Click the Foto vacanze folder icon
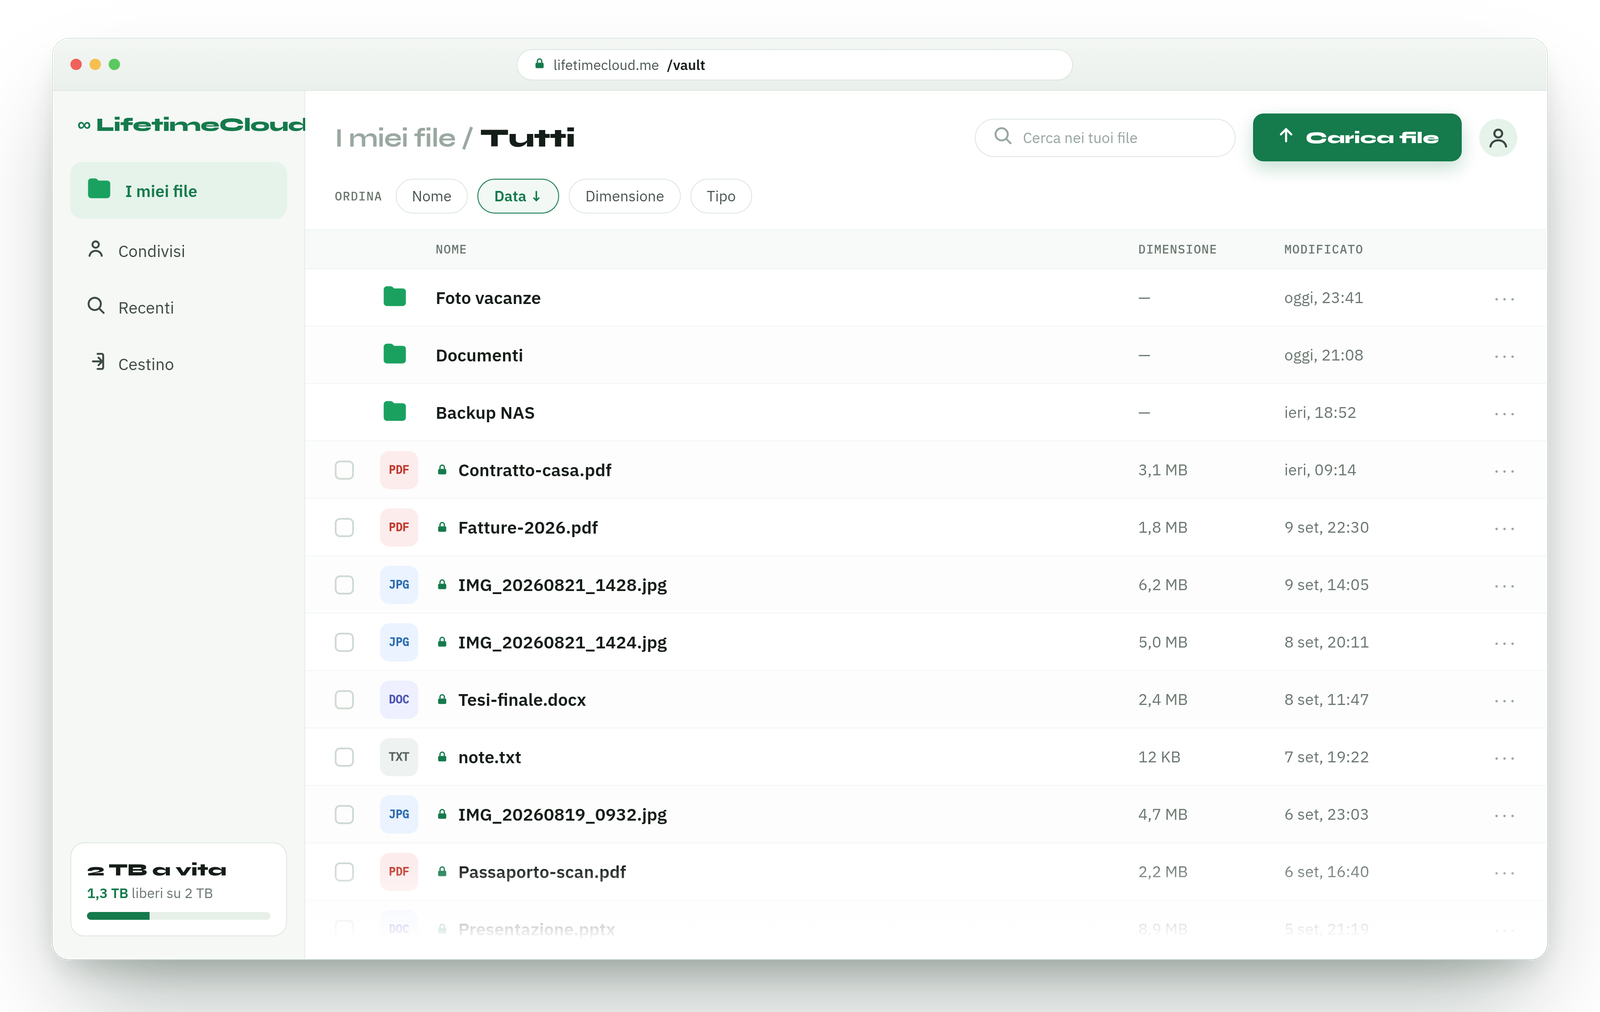 pyautogui.click(x=395, y=297)
